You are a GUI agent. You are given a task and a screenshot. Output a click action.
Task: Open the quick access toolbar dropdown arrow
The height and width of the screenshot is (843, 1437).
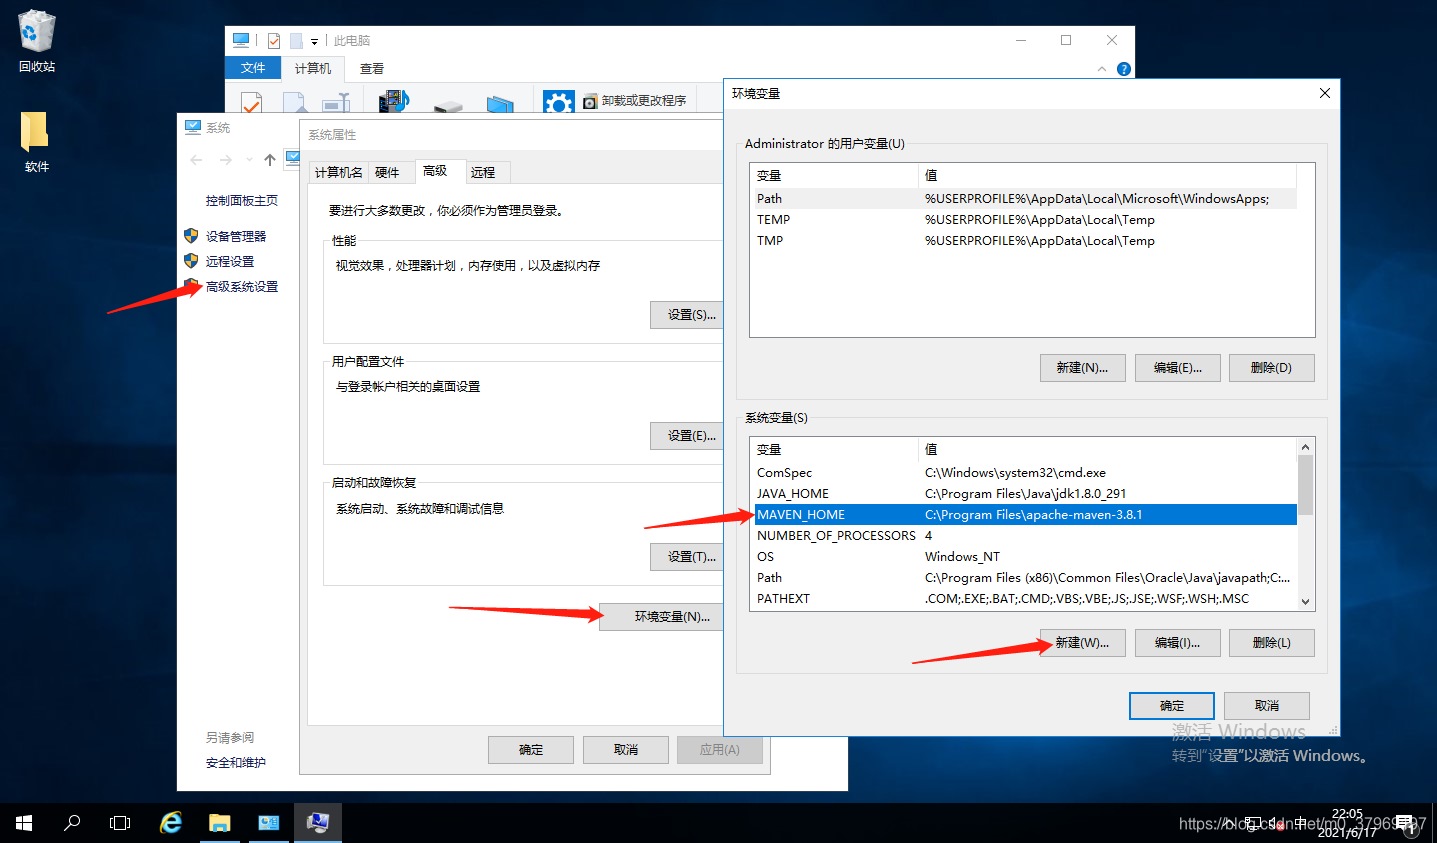coord(314,41)
